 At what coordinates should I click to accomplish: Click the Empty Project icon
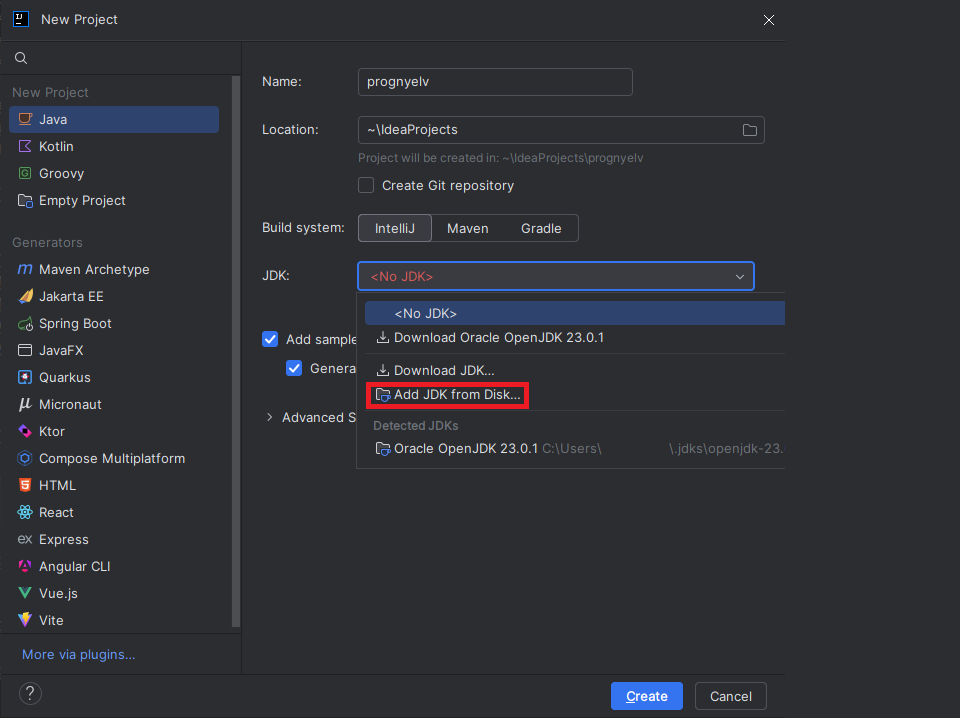pyautogui.click(x=25, y=200)
